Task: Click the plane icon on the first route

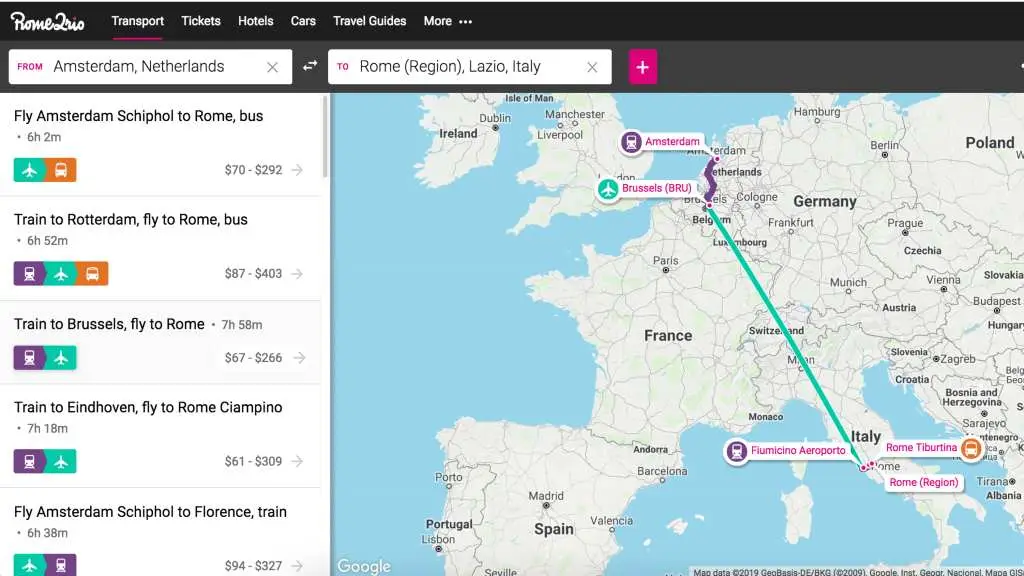Action: coord(27,169)
